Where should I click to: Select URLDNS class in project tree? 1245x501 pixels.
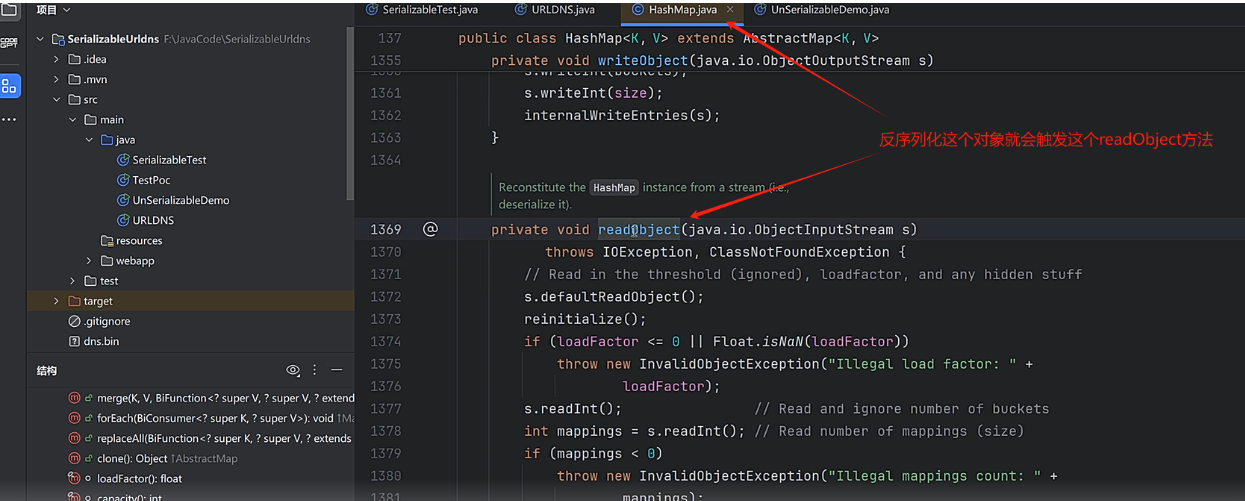(153, 220)
